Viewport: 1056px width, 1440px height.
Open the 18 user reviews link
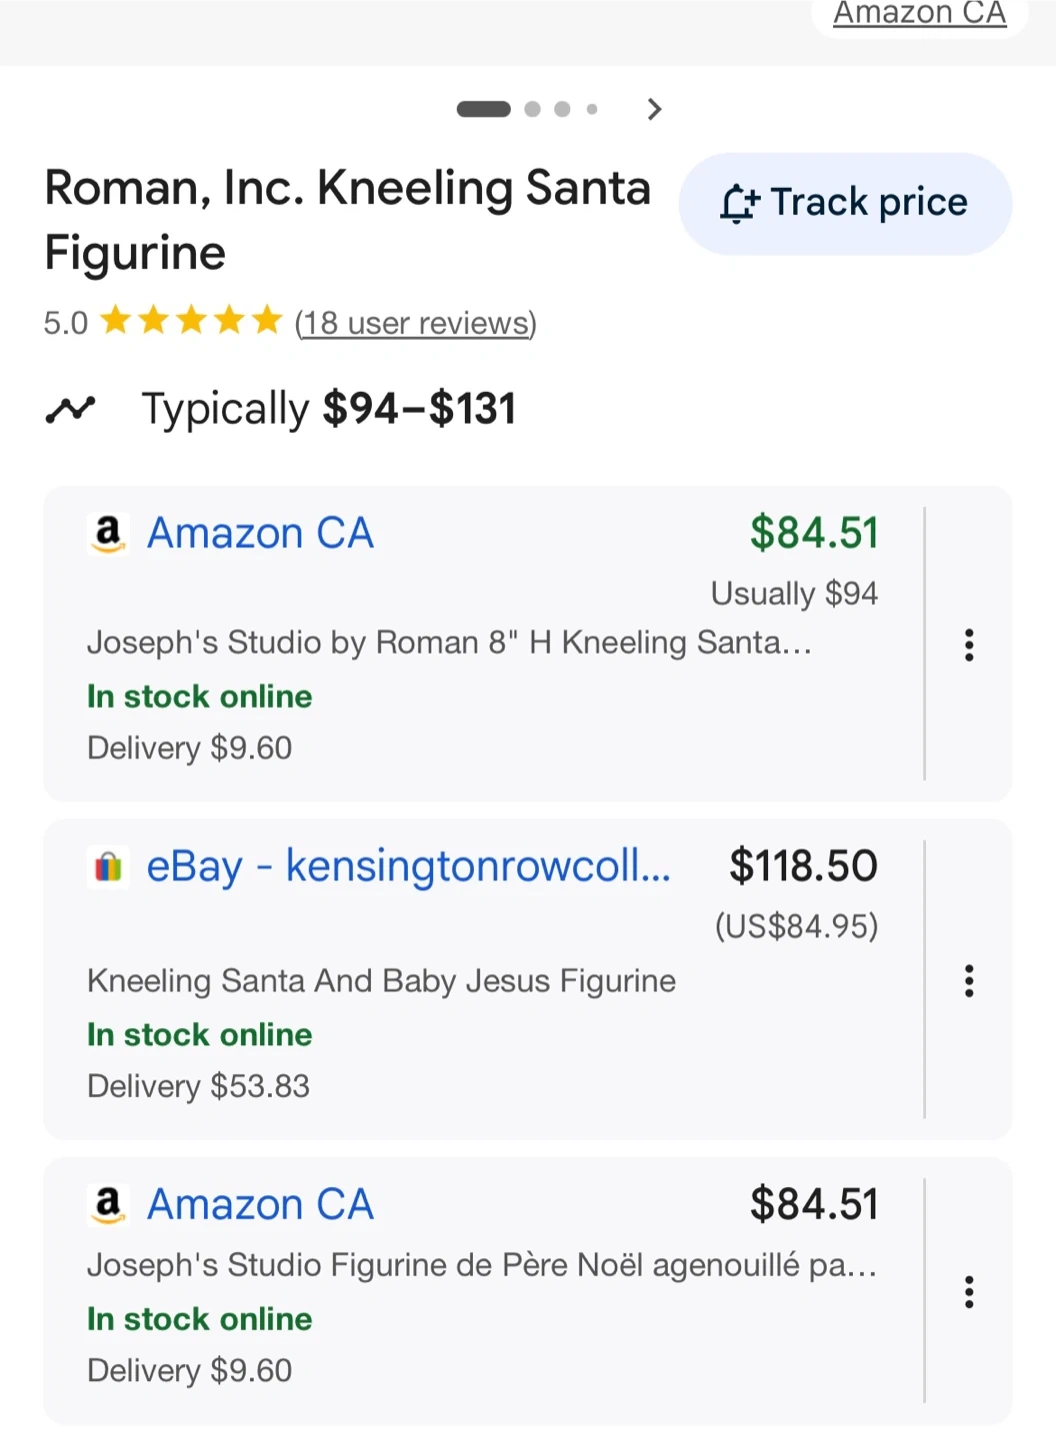(415, 323)
